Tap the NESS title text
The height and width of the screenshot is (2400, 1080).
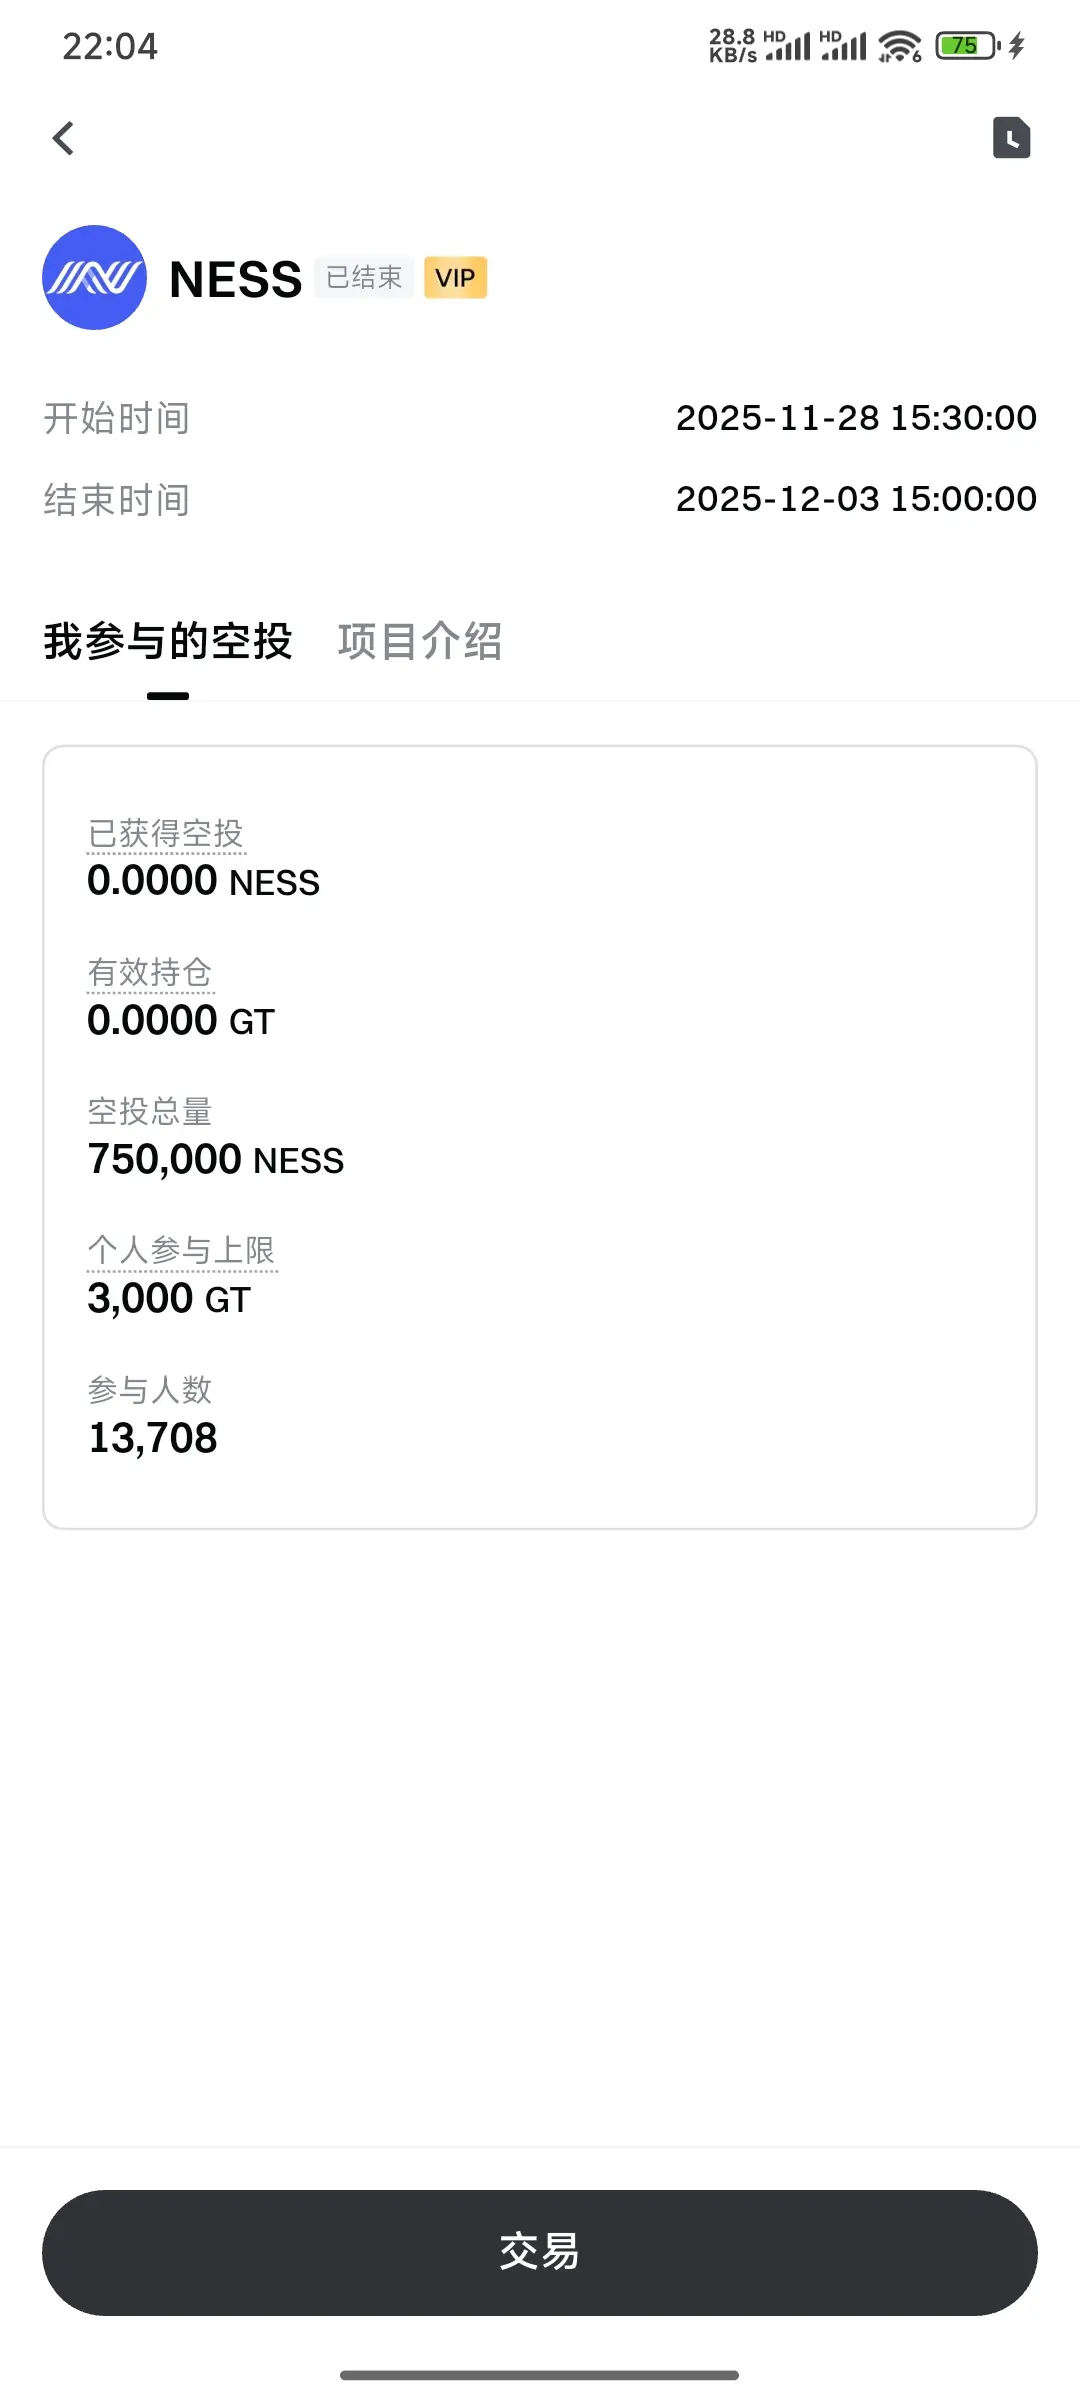236,279
